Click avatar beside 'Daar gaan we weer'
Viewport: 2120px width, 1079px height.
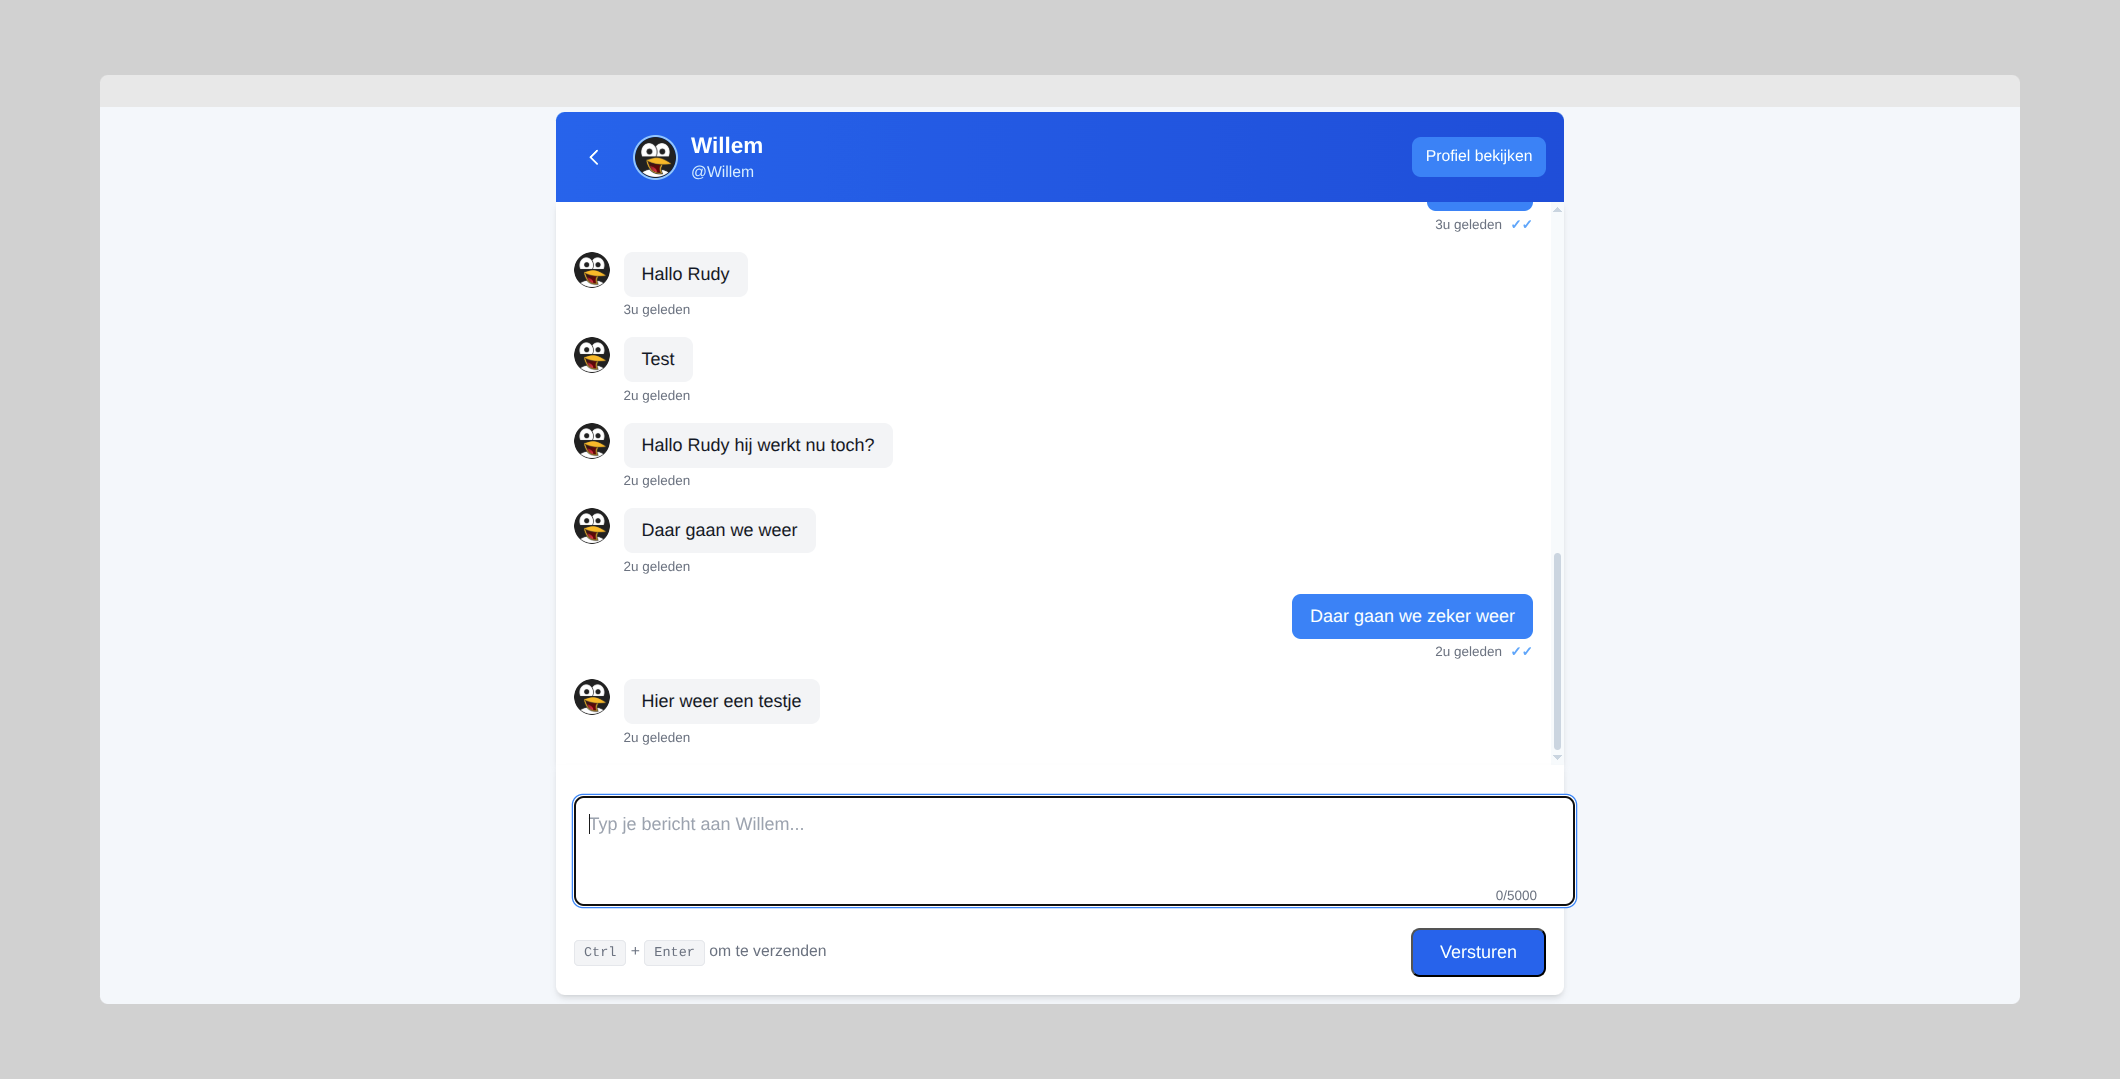591,526
